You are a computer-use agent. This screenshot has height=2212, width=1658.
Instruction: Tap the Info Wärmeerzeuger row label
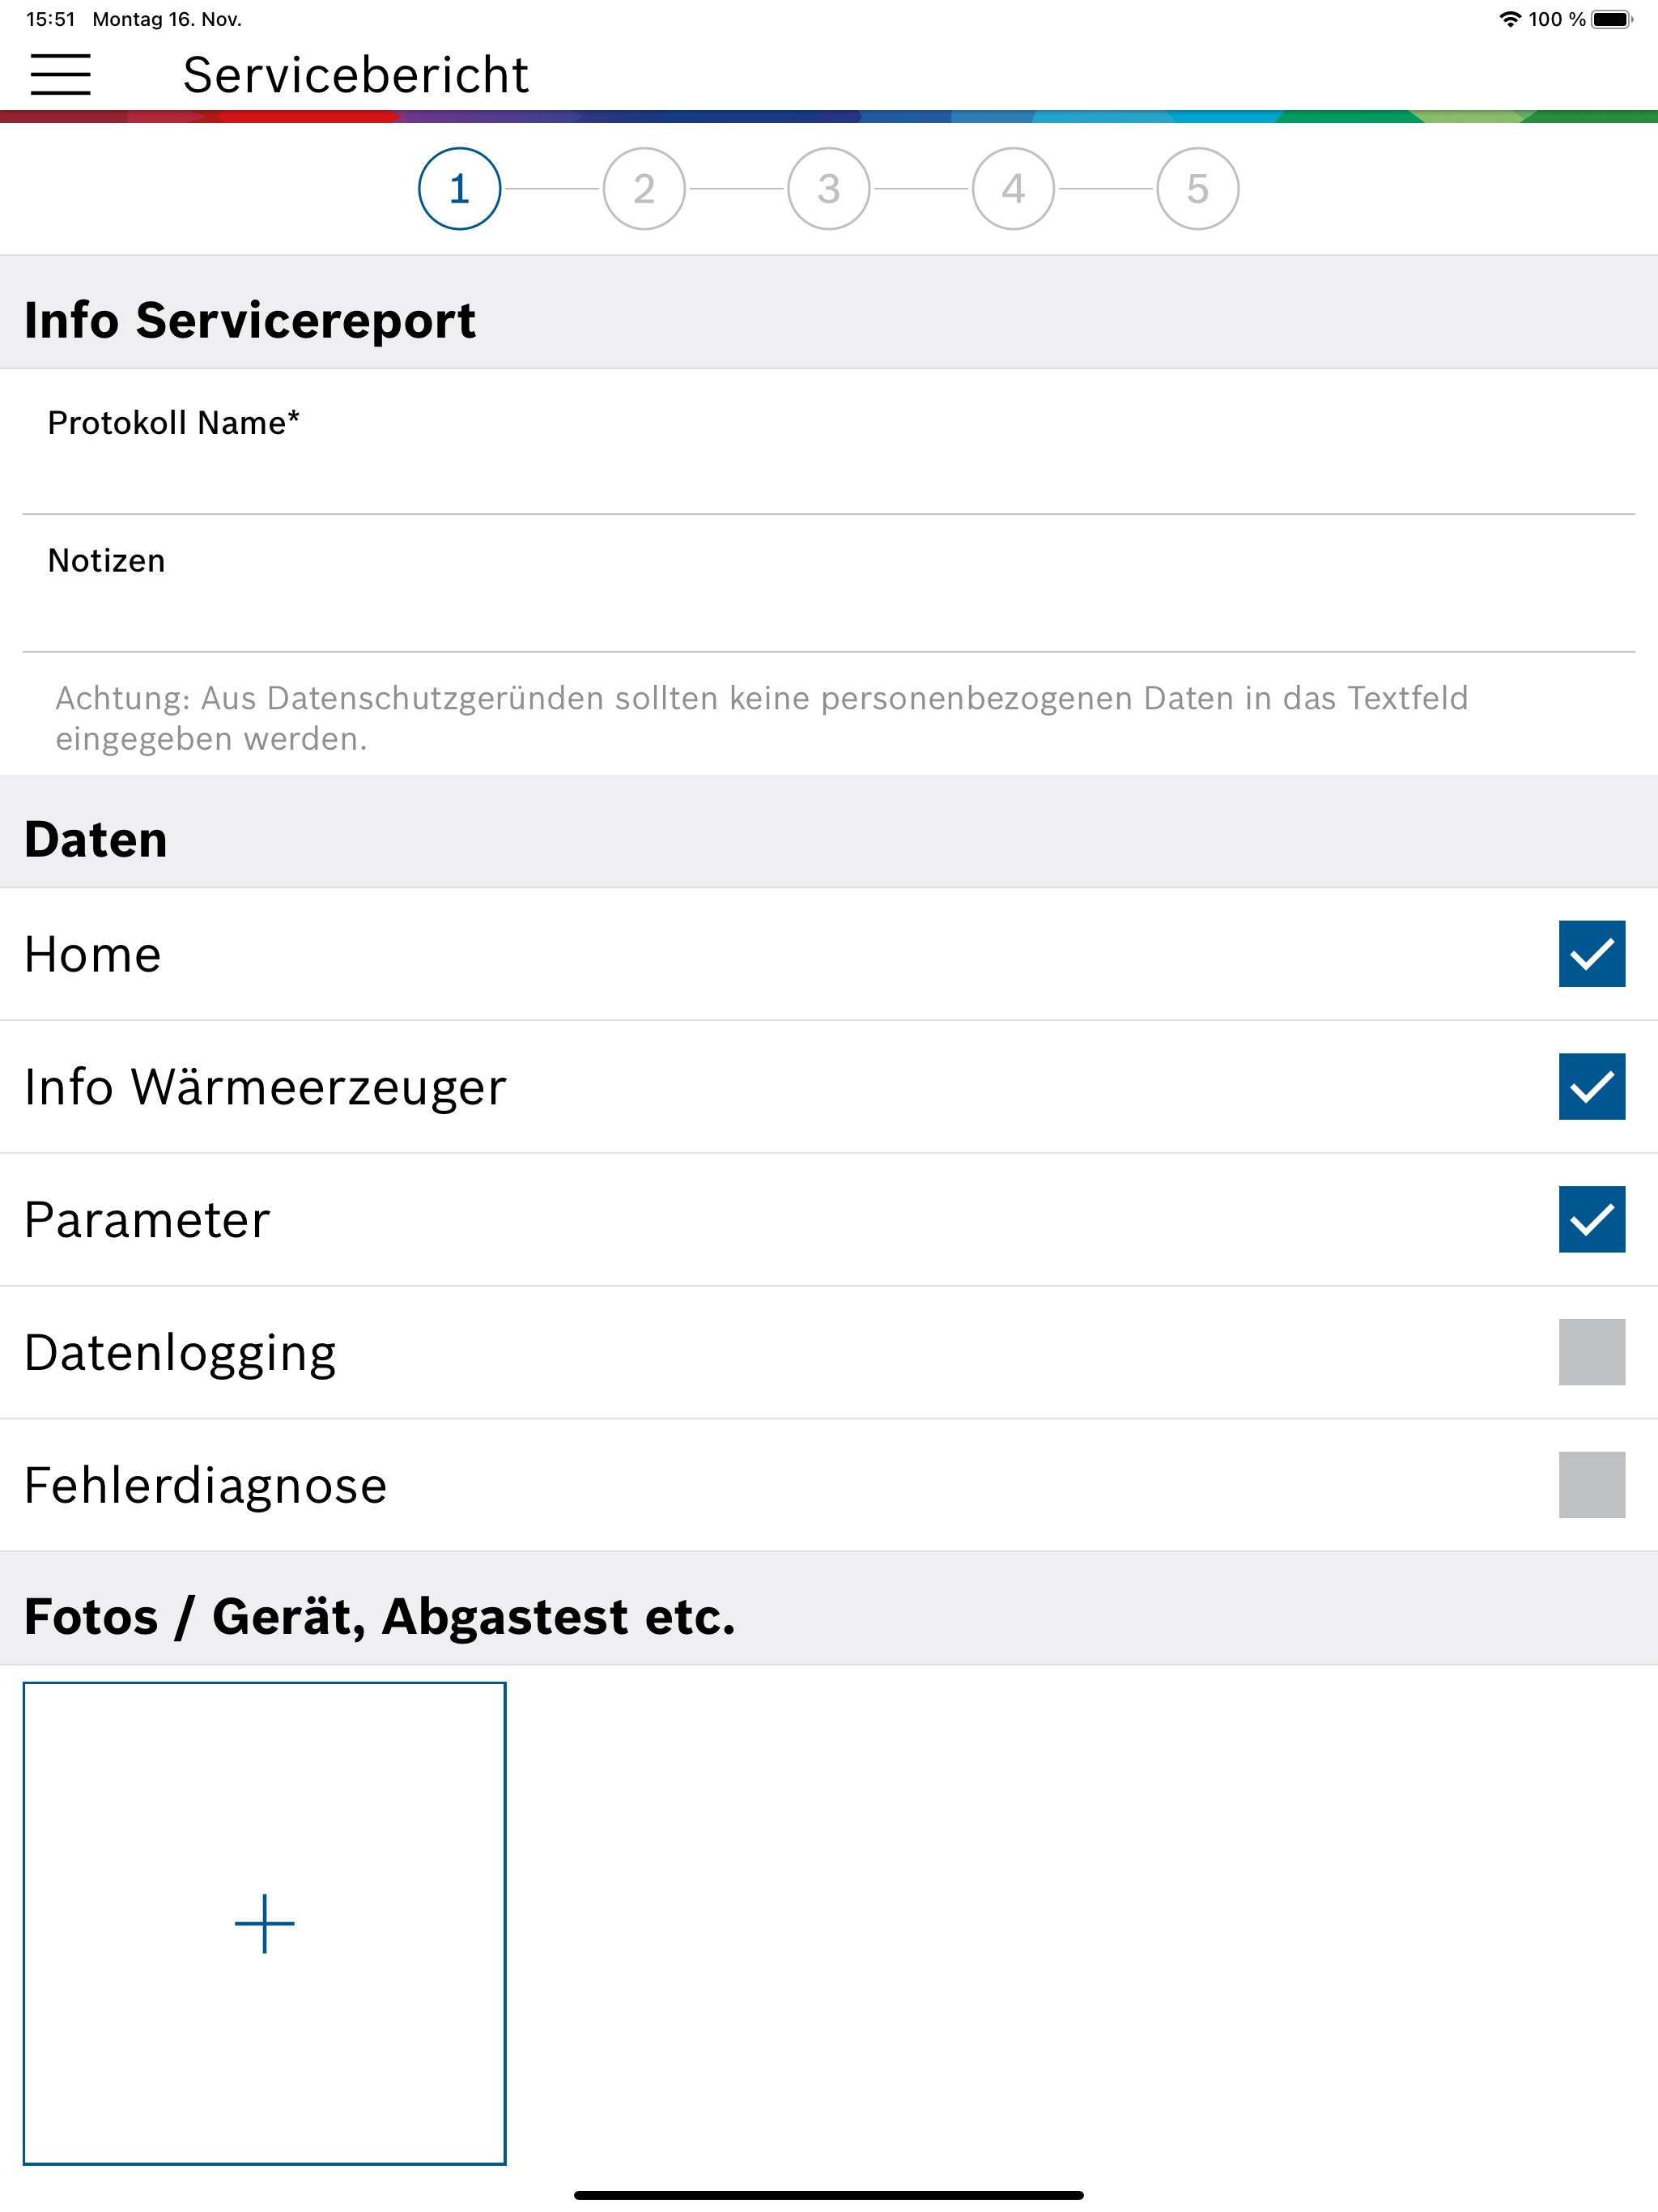coord(265,1086)
